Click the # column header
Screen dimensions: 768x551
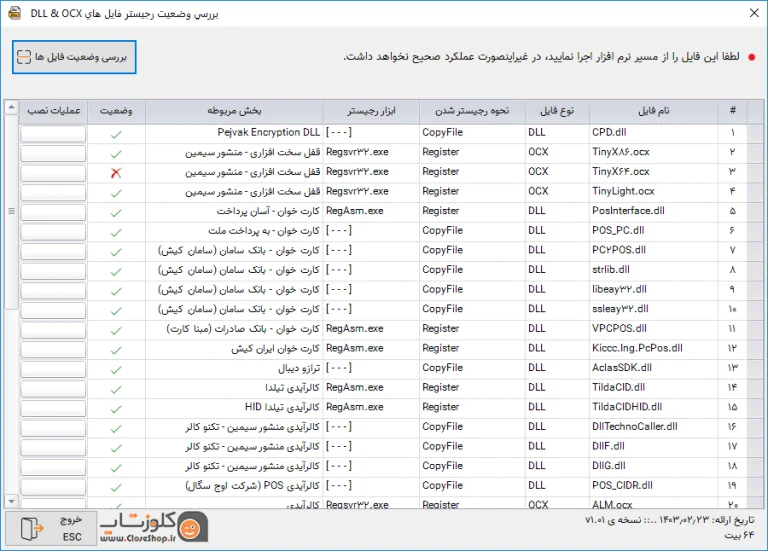pyautogui.click(x=733, y=111)
